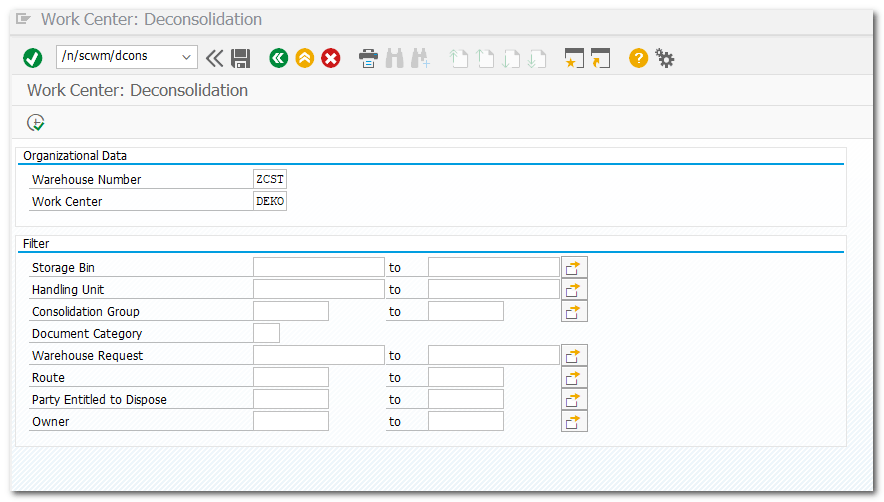The image size is (884, 502).
Task: Open multiple selection for Owner
Action: [x=574, y=421]
